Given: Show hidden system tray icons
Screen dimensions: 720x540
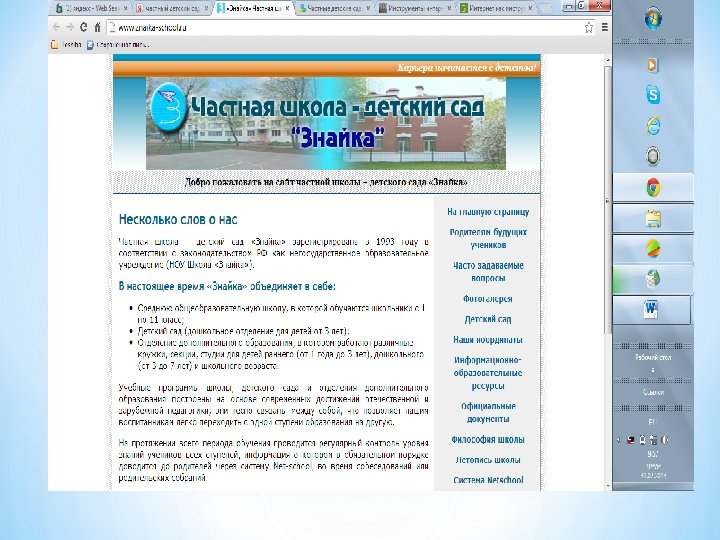Looking at the screenshot, I should coord(619,440).
